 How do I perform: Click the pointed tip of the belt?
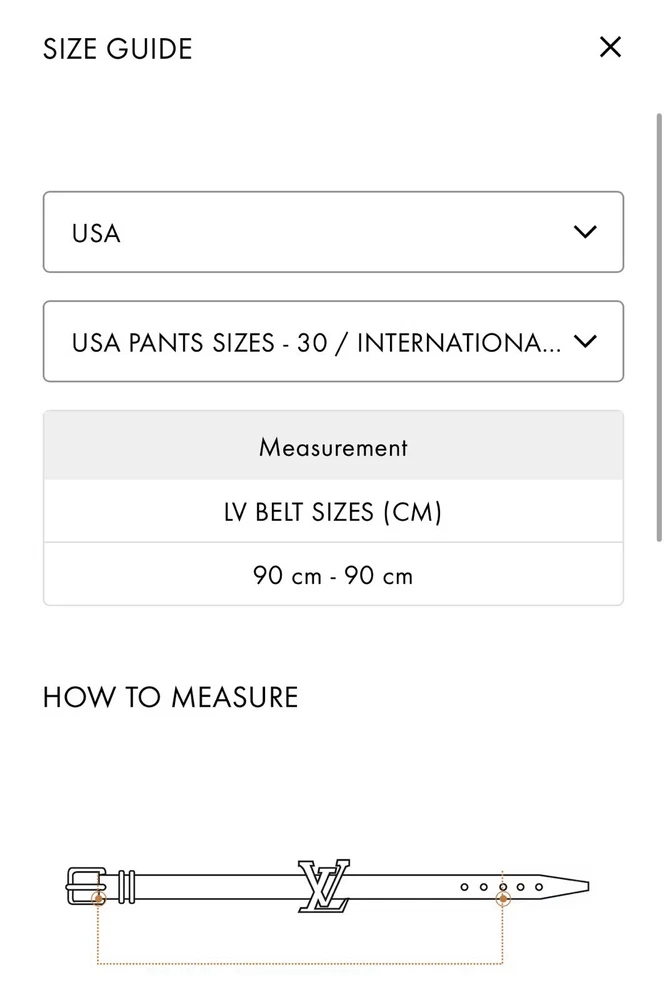[x=580, y=886]
